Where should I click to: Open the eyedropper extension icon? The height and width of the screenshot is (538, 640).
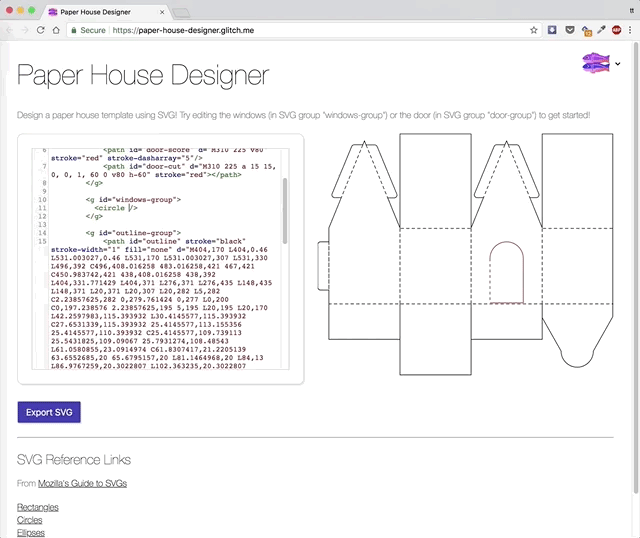601,30
